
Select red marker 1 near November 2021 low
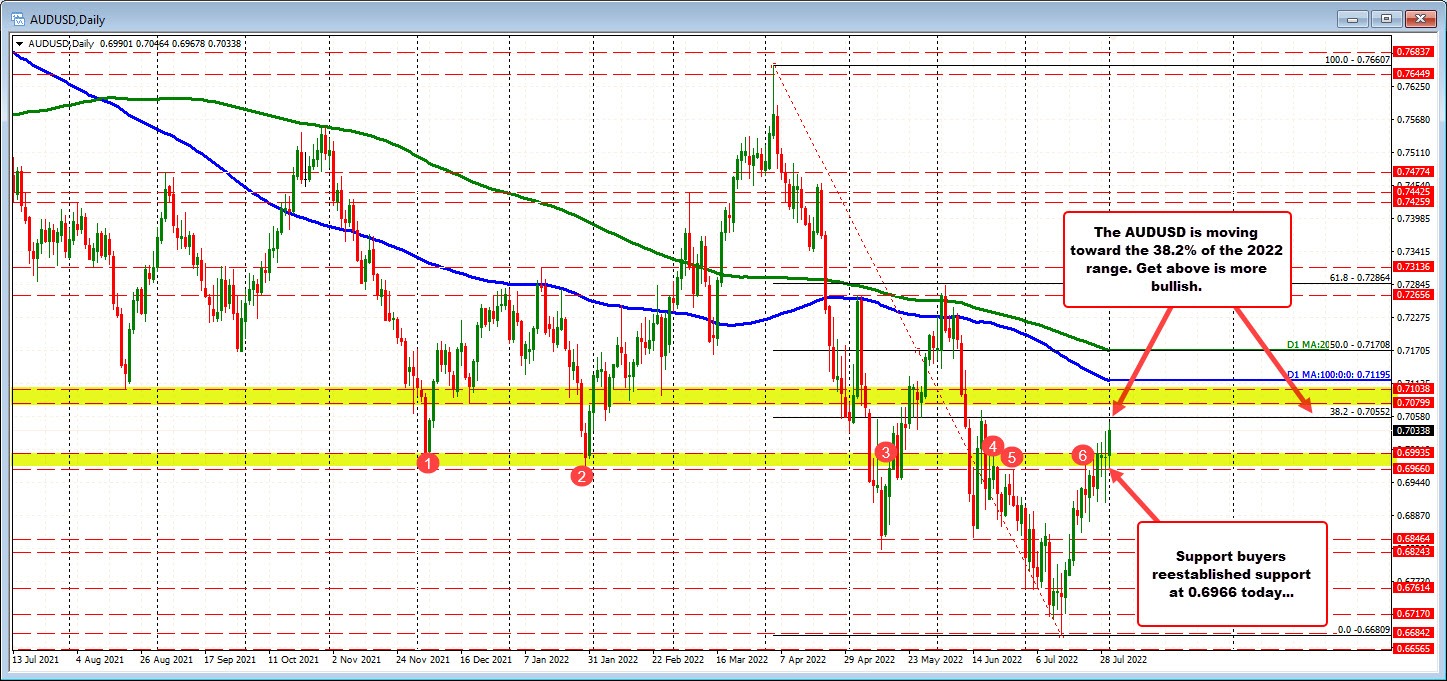click(x=429, y=462)
